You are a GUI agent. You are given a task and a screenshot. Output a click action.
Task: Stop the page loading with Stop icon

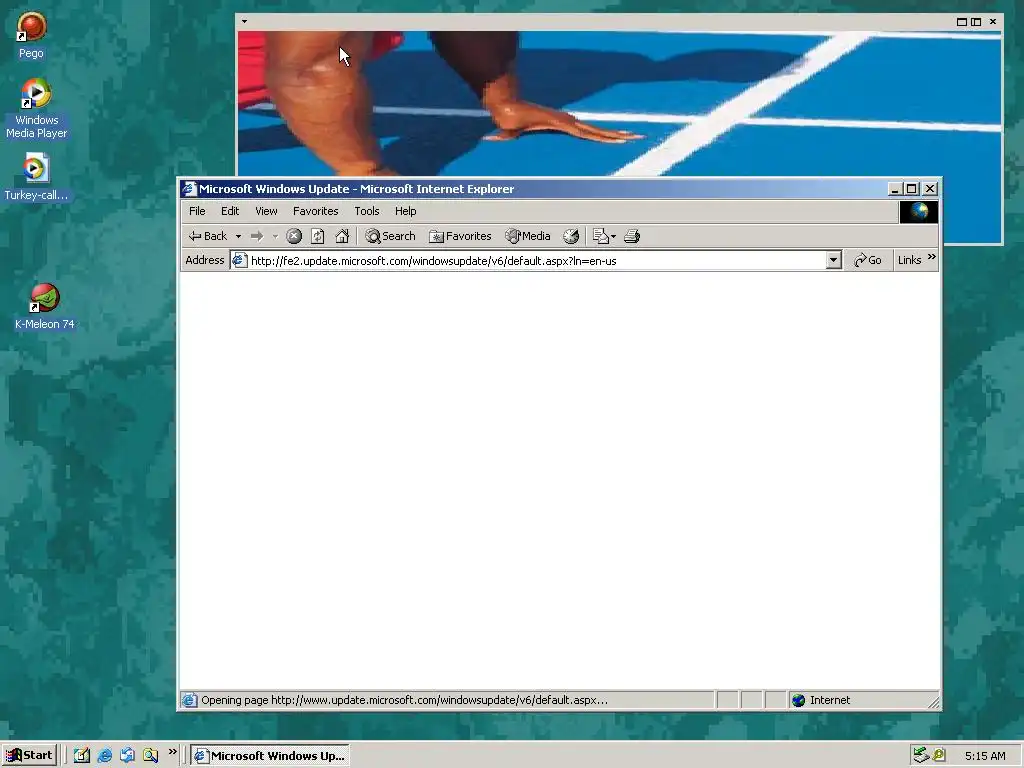pyautogui.click(x=294, y=236)
